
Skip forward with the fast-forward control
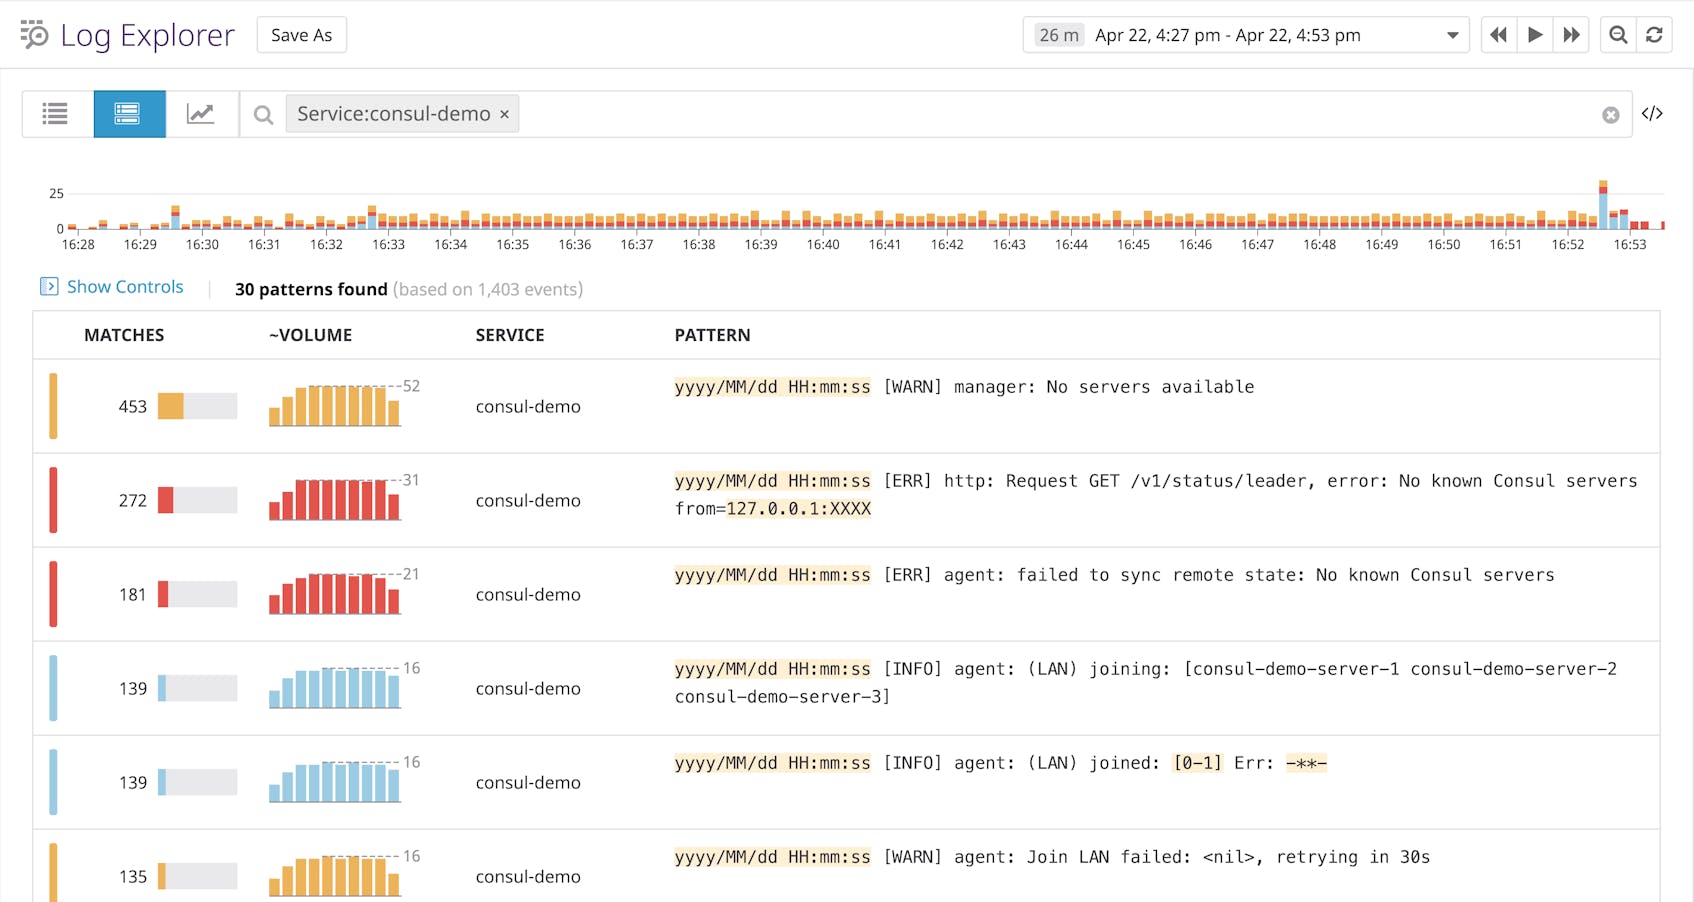1572,33
